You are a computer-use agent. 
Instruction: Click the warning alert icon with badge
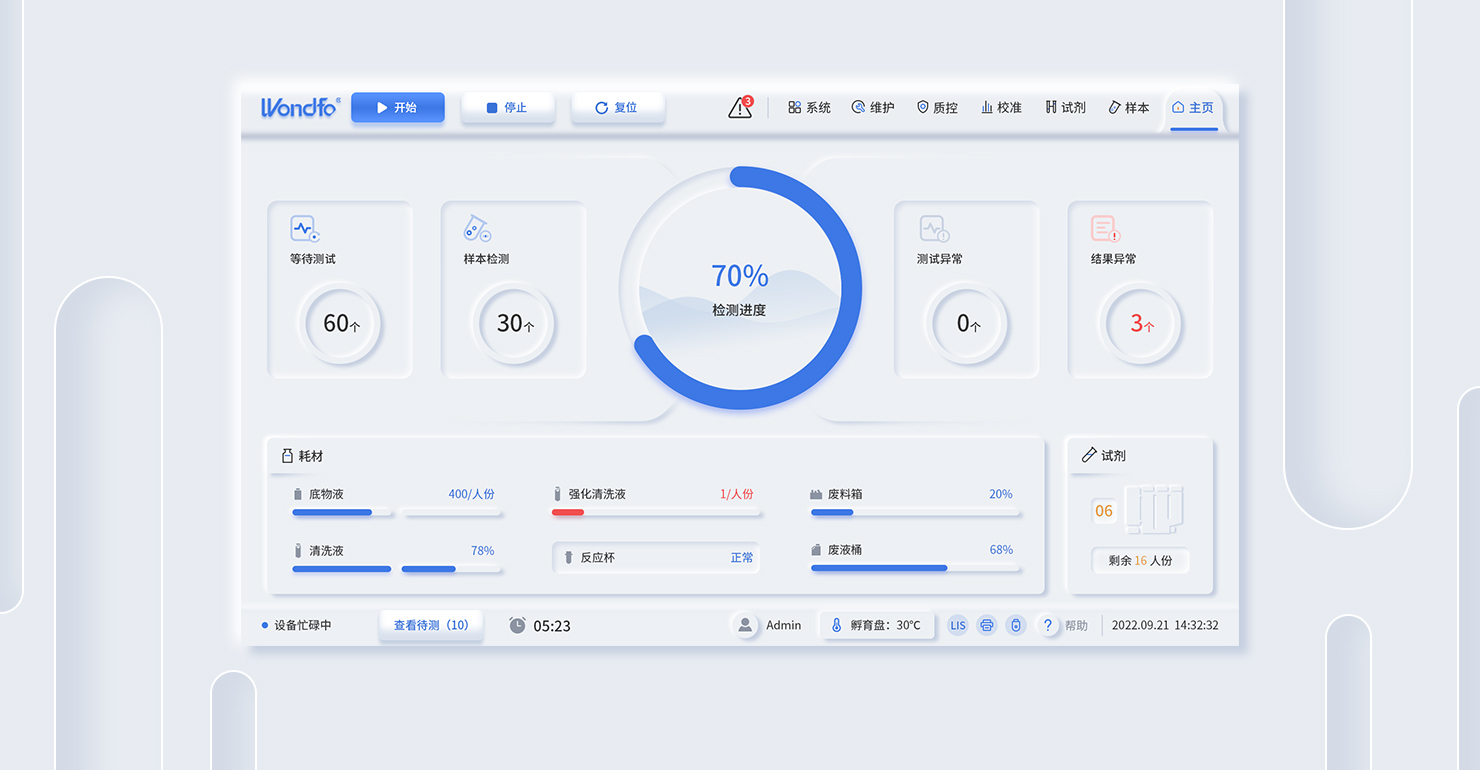click(740, 108)
